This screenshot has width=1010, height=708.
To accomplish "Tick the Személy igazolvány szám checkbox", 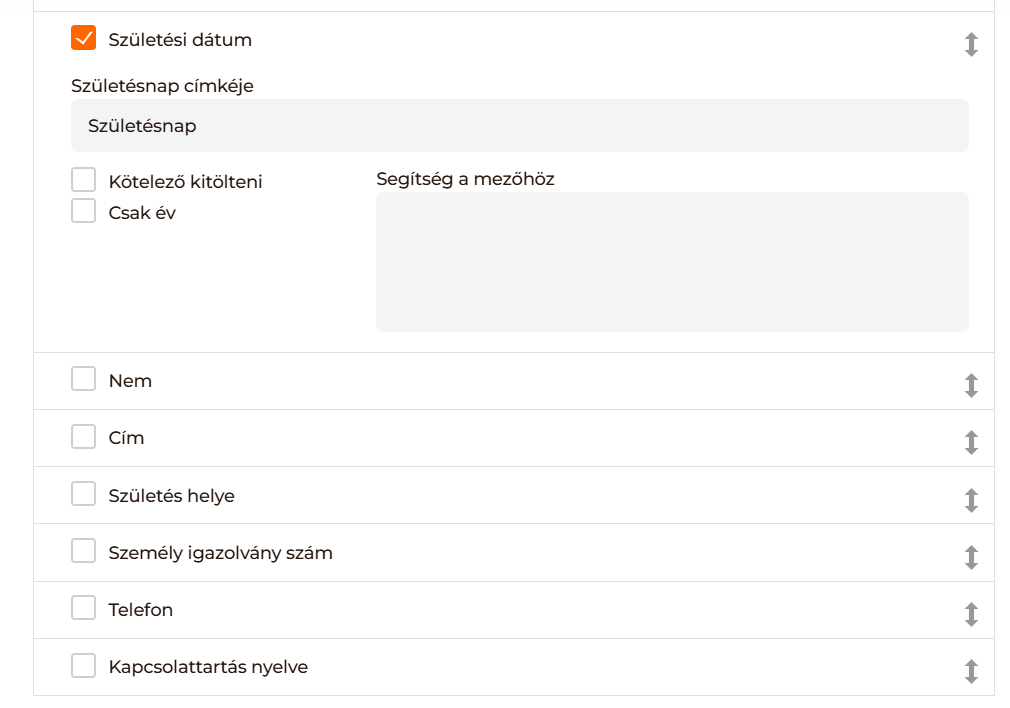I will pyautogui.click(x=84, y=551).
